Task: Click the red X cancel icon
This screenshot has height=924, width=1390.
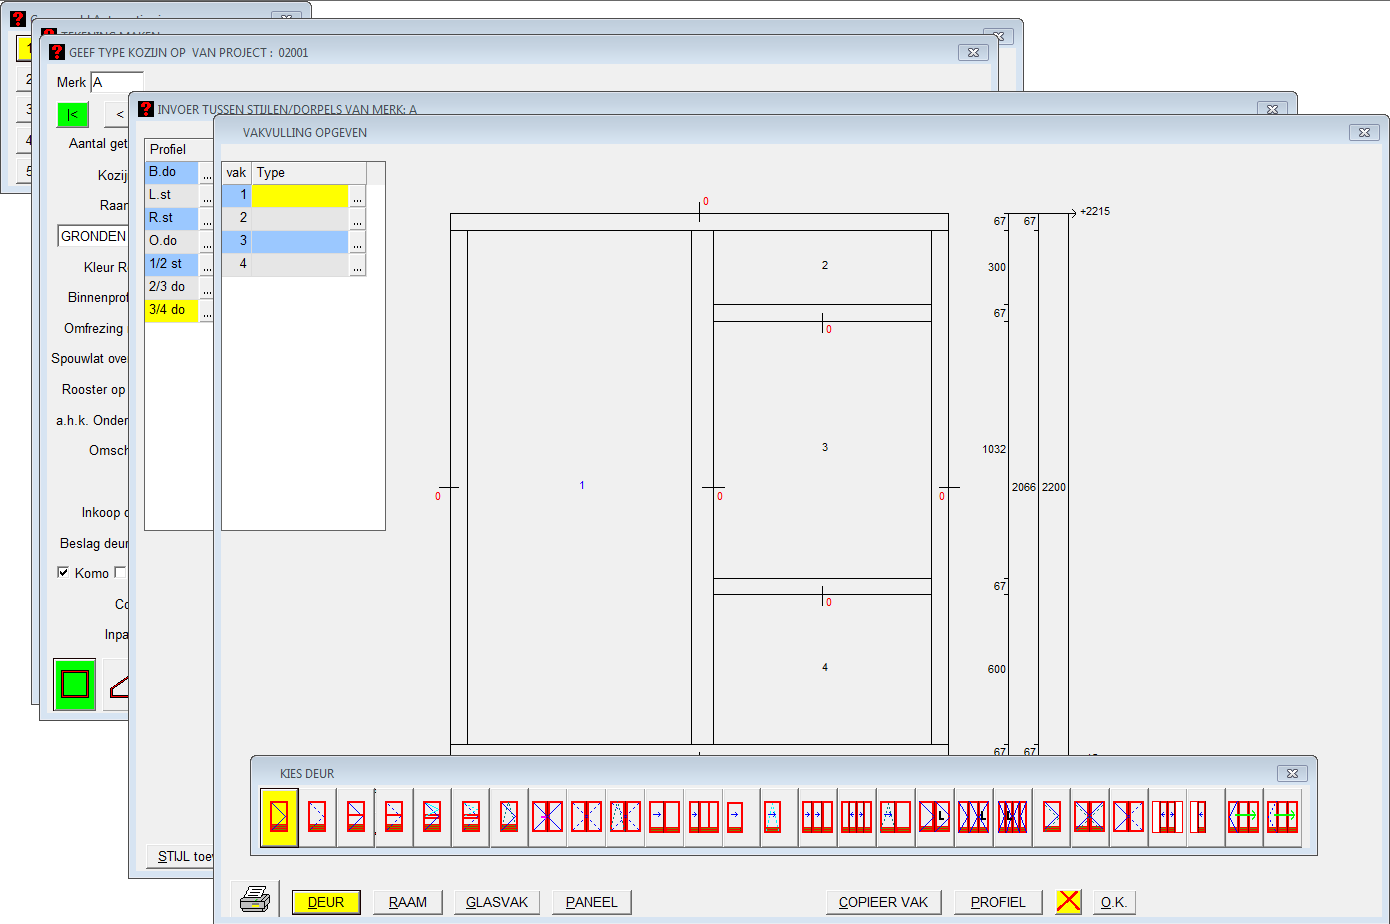Action: 1068,901
